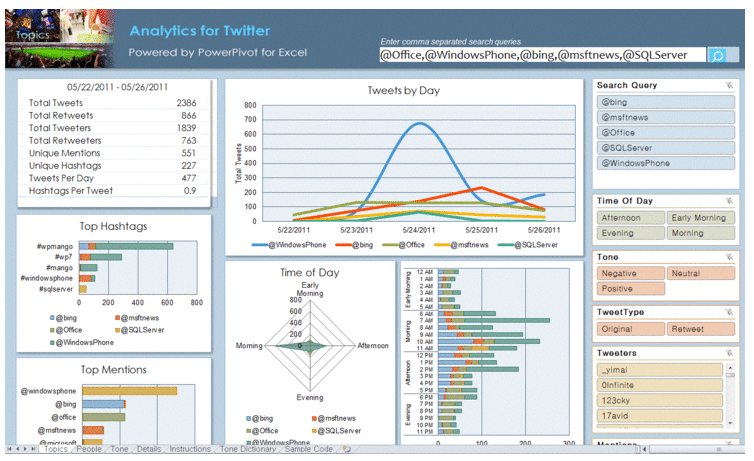Select 17avid in Tweeters slicer
Image resolution: width=754 pixels, height=461 pixels.
660,416
